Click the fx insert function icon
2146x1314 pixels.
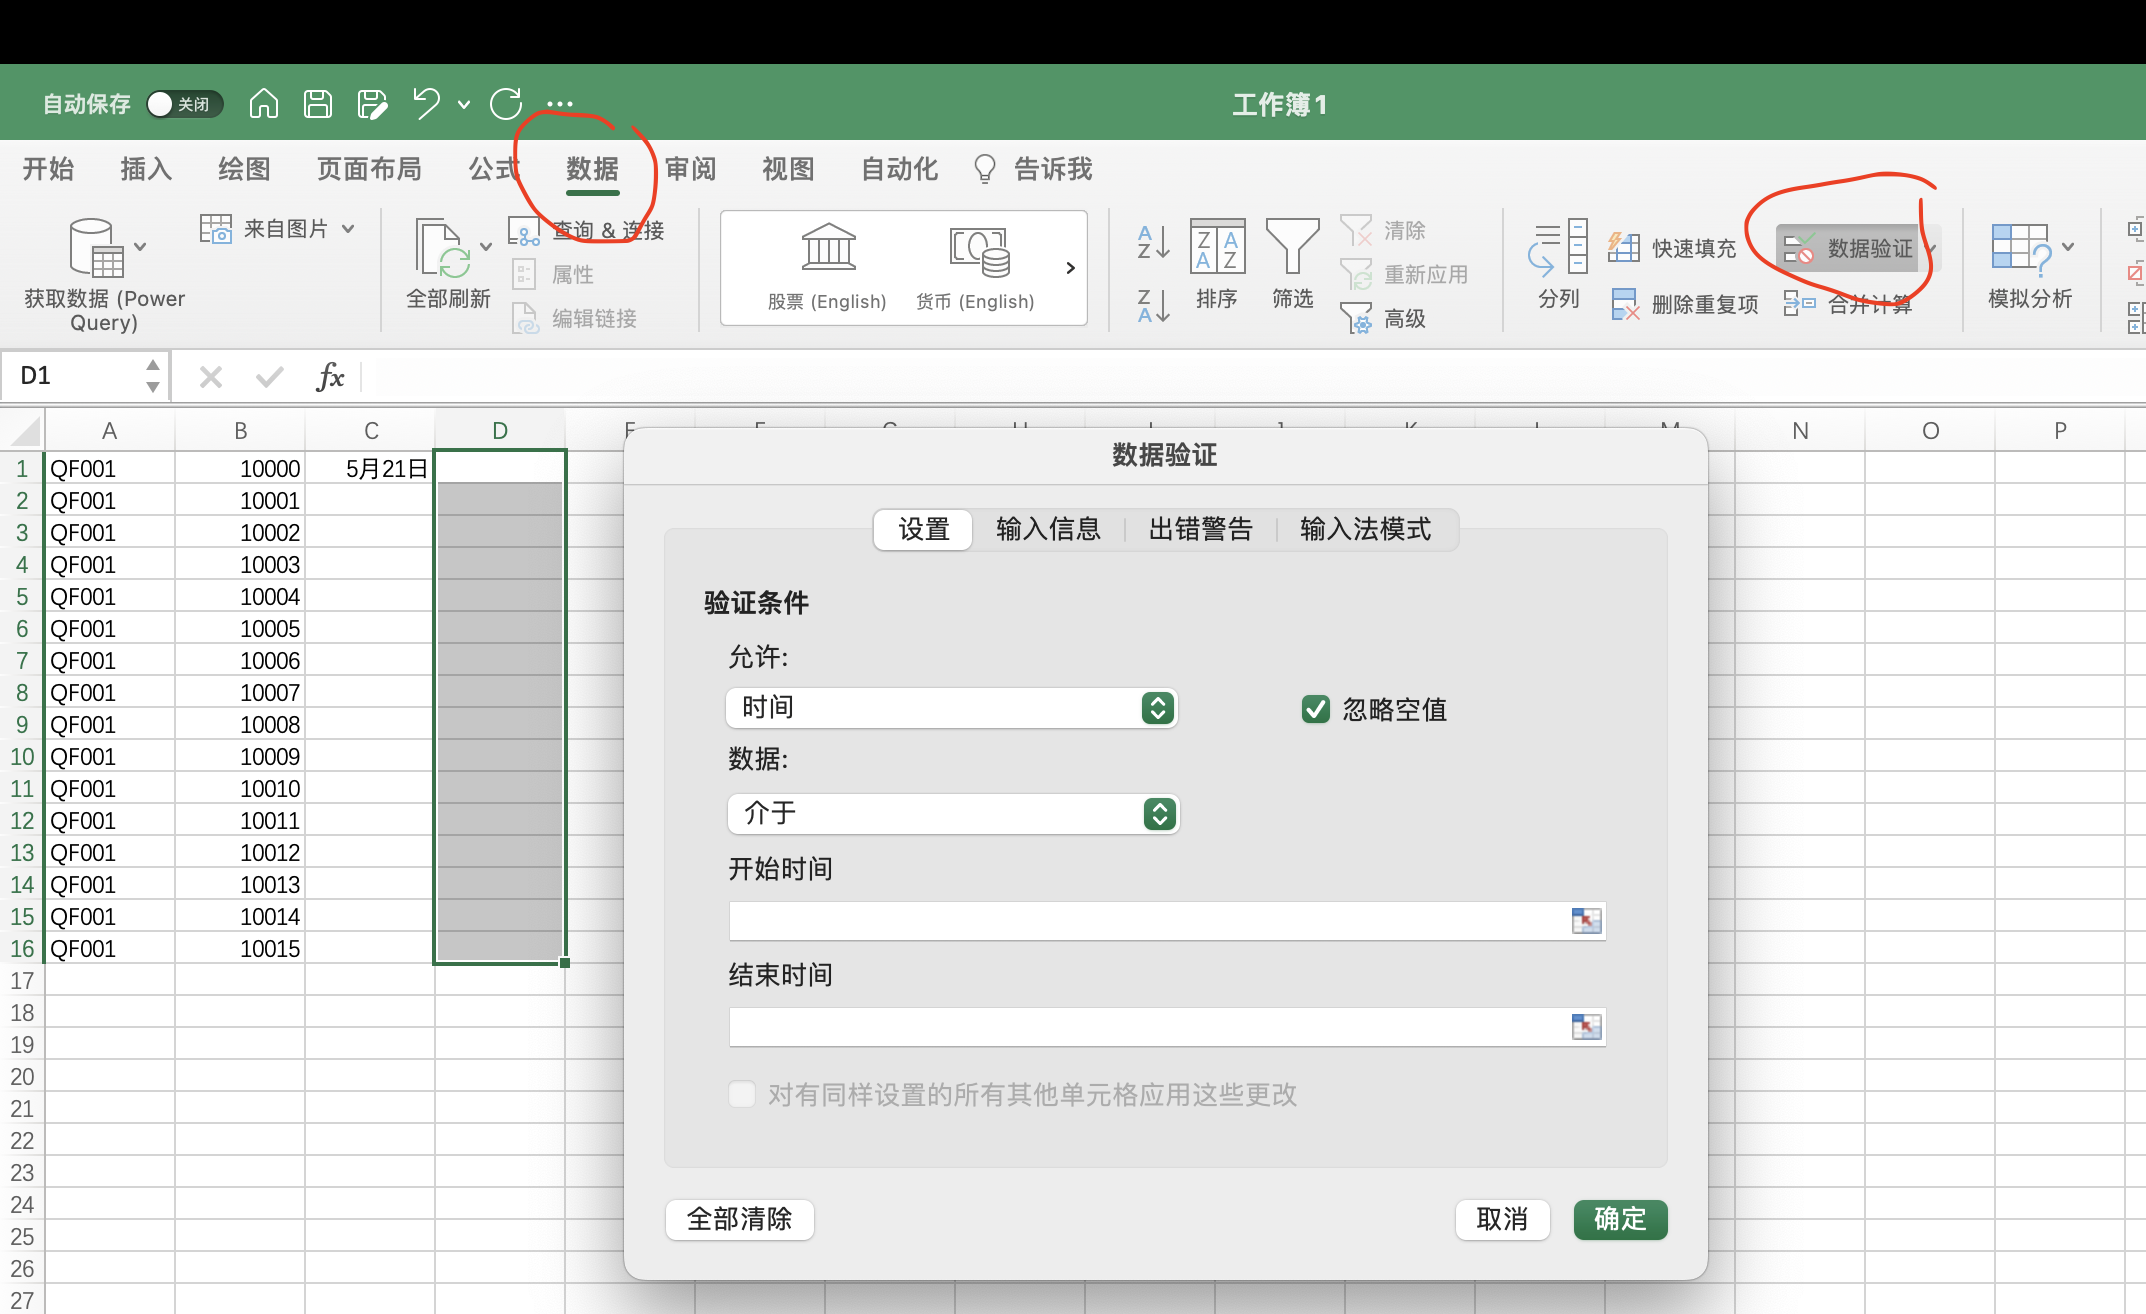[330, 376]
